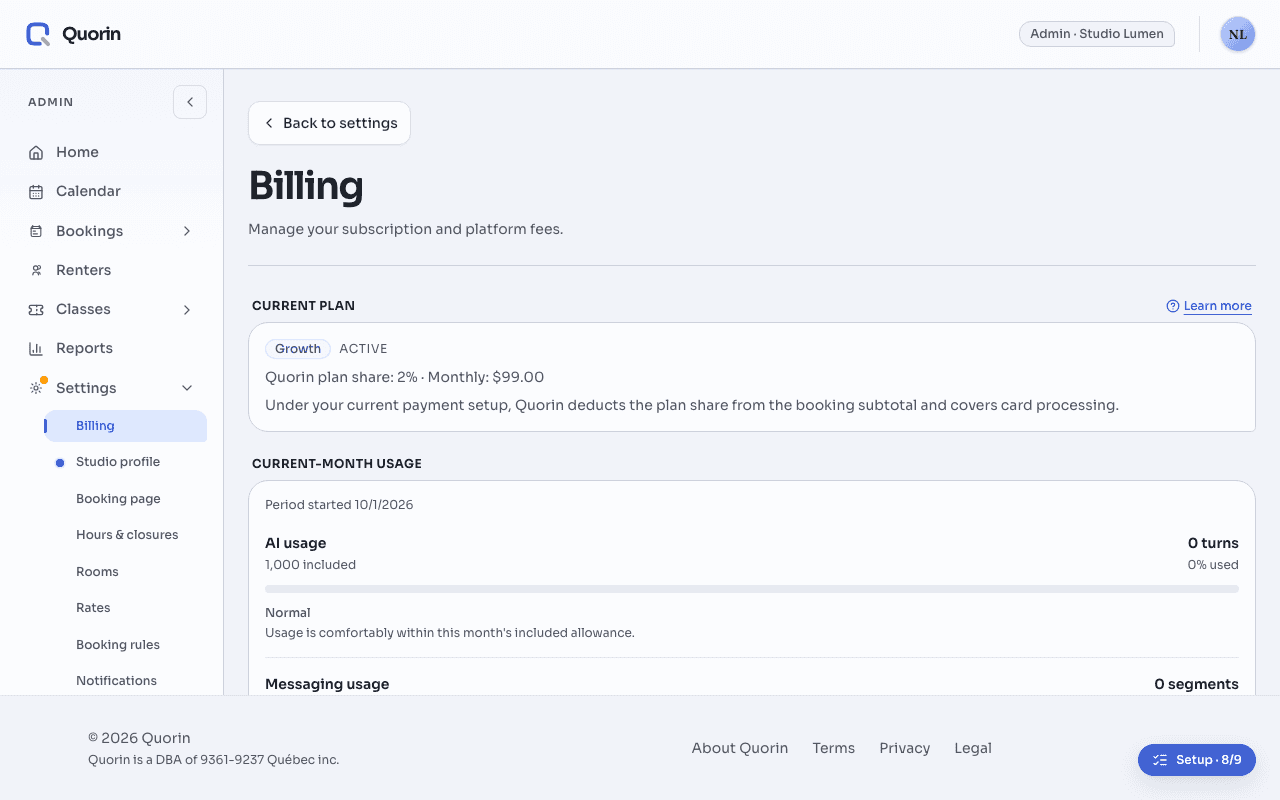
Task: Go to Home in sidebar
Action: pyautogui.click(x=116, y=152)
